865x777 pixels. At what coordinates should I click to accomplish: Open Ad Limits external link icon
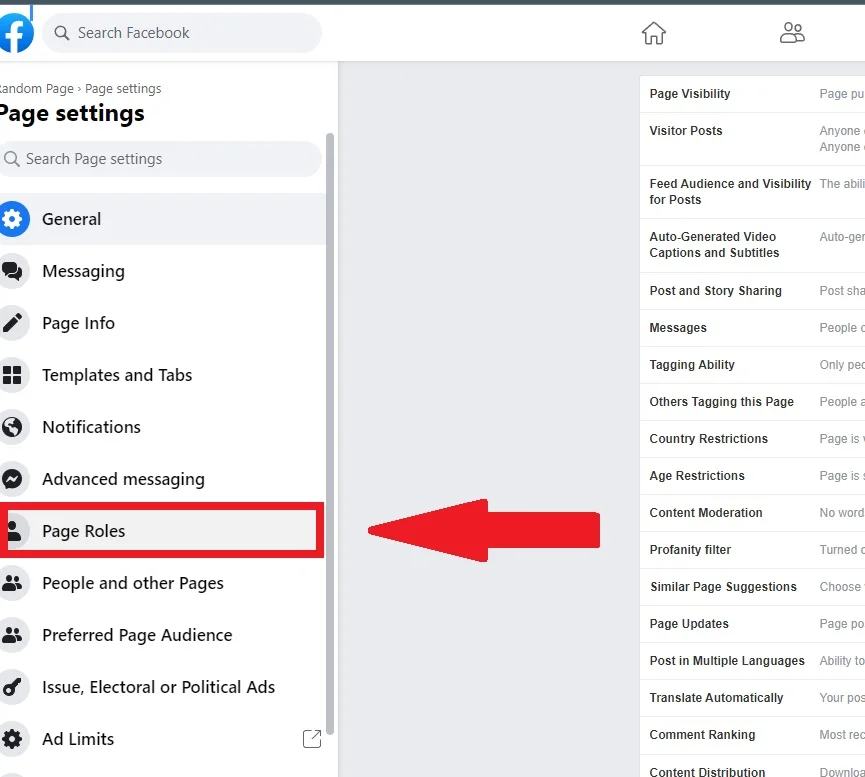(x=312, y=739)
